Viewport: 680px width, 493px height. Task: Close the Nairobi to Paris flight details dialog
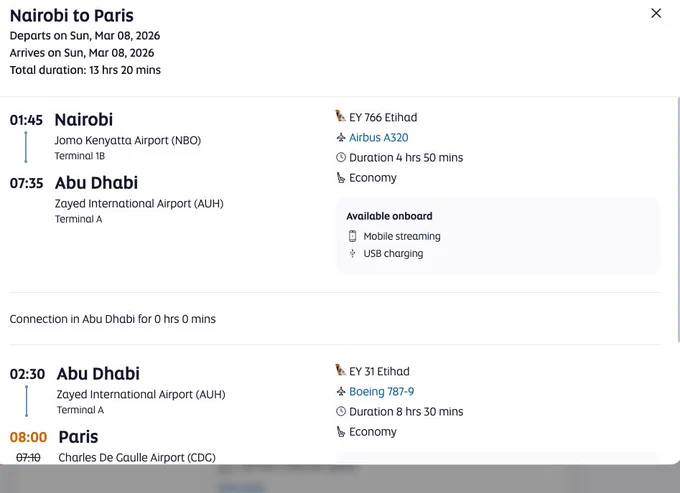656,13
